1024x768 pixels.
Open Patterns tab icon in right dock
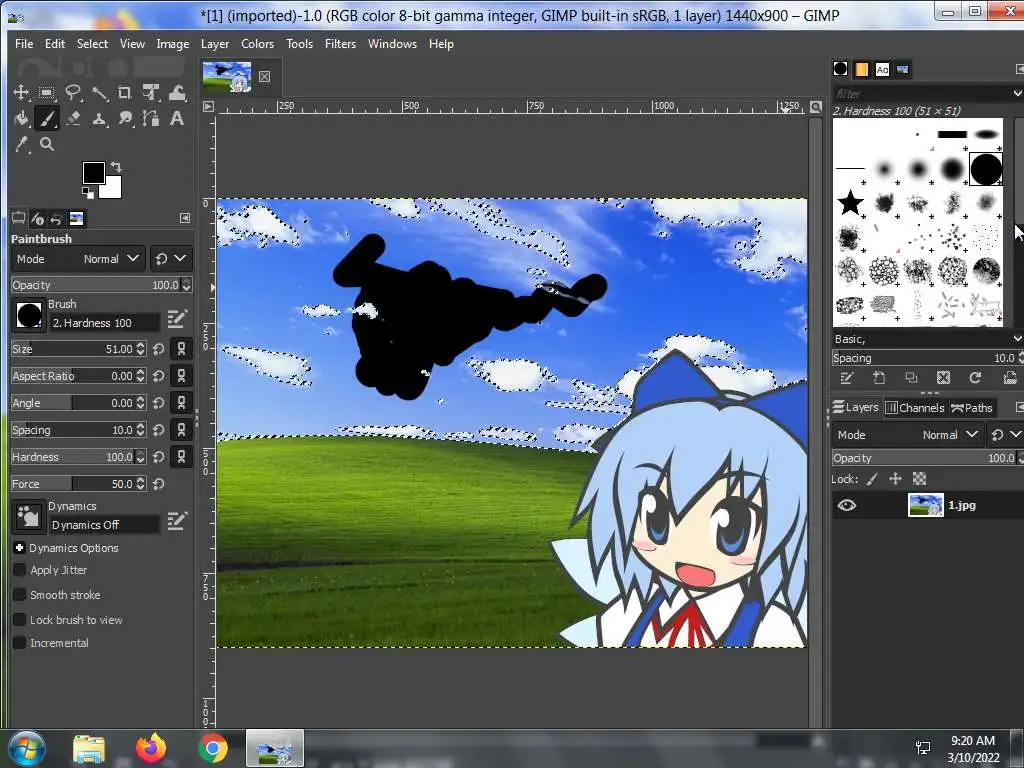click(x=861, y=69)
